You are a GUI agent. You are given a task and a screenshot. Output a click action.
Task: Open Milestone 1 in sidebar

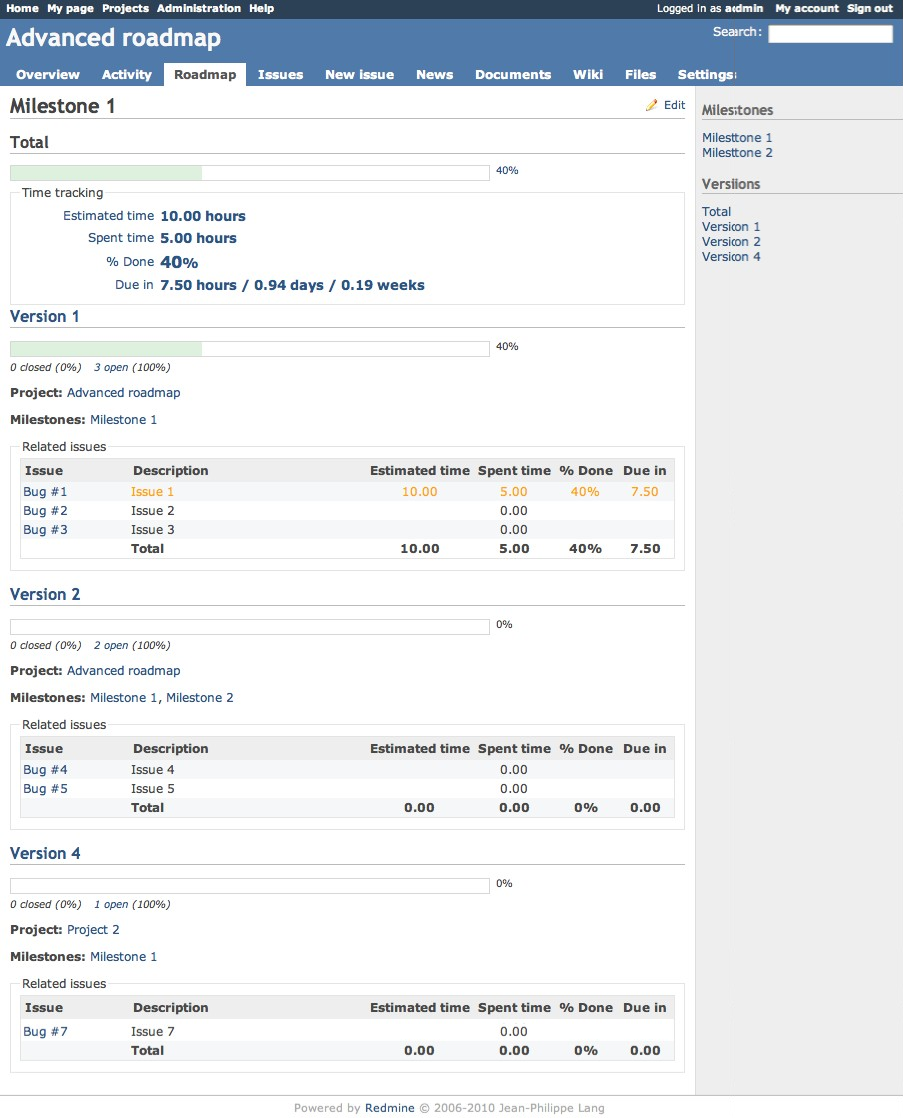(x=737, y=138)
